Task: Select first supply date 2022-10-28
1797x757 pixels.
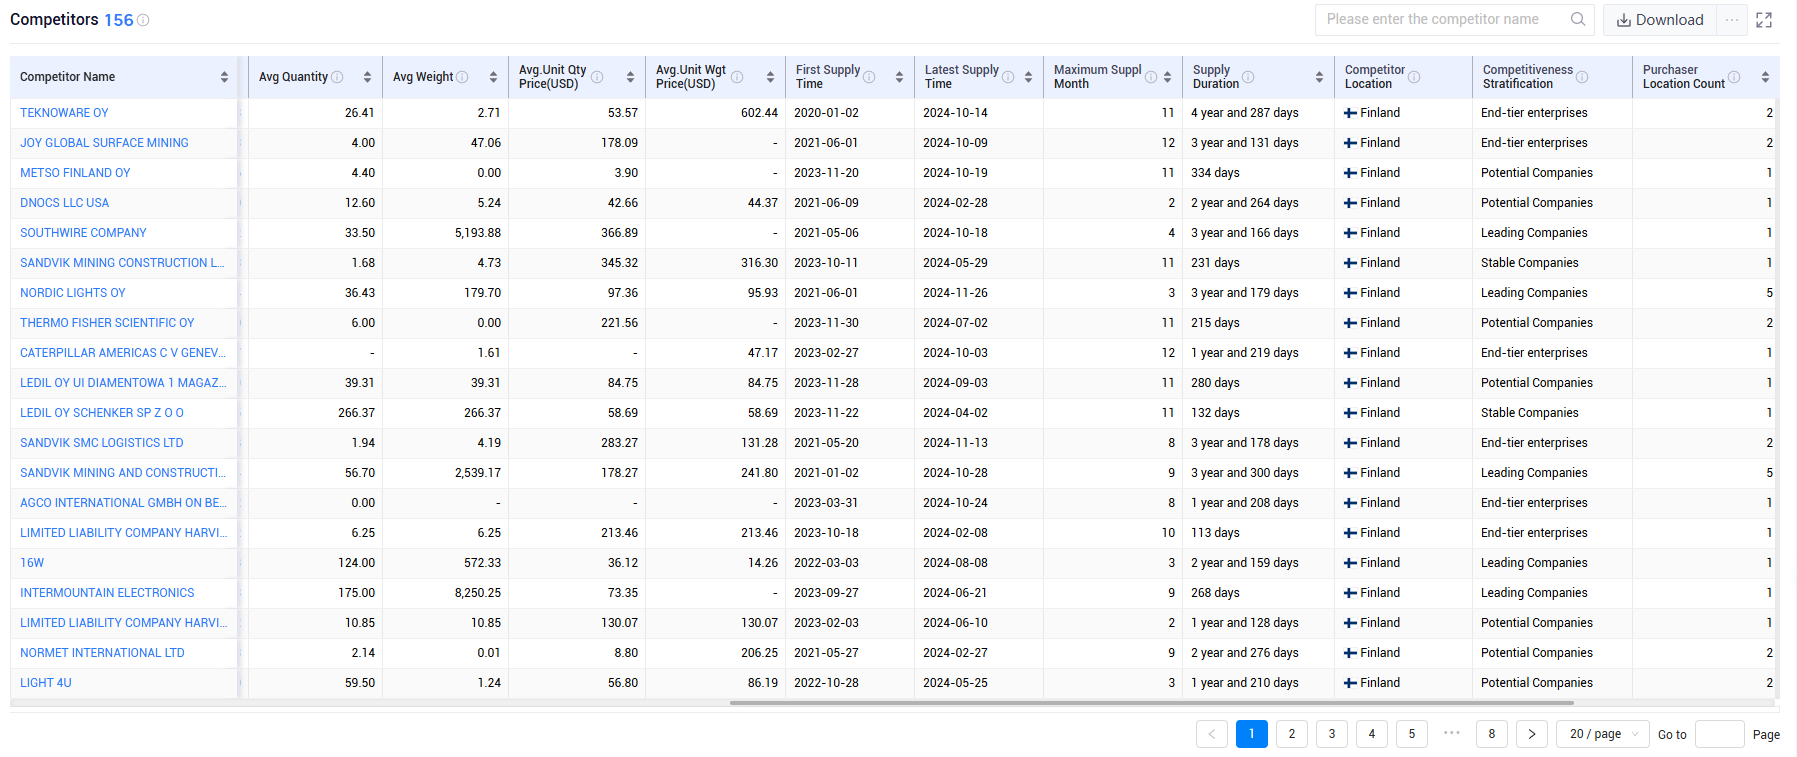Action: (x=826, y=683)
